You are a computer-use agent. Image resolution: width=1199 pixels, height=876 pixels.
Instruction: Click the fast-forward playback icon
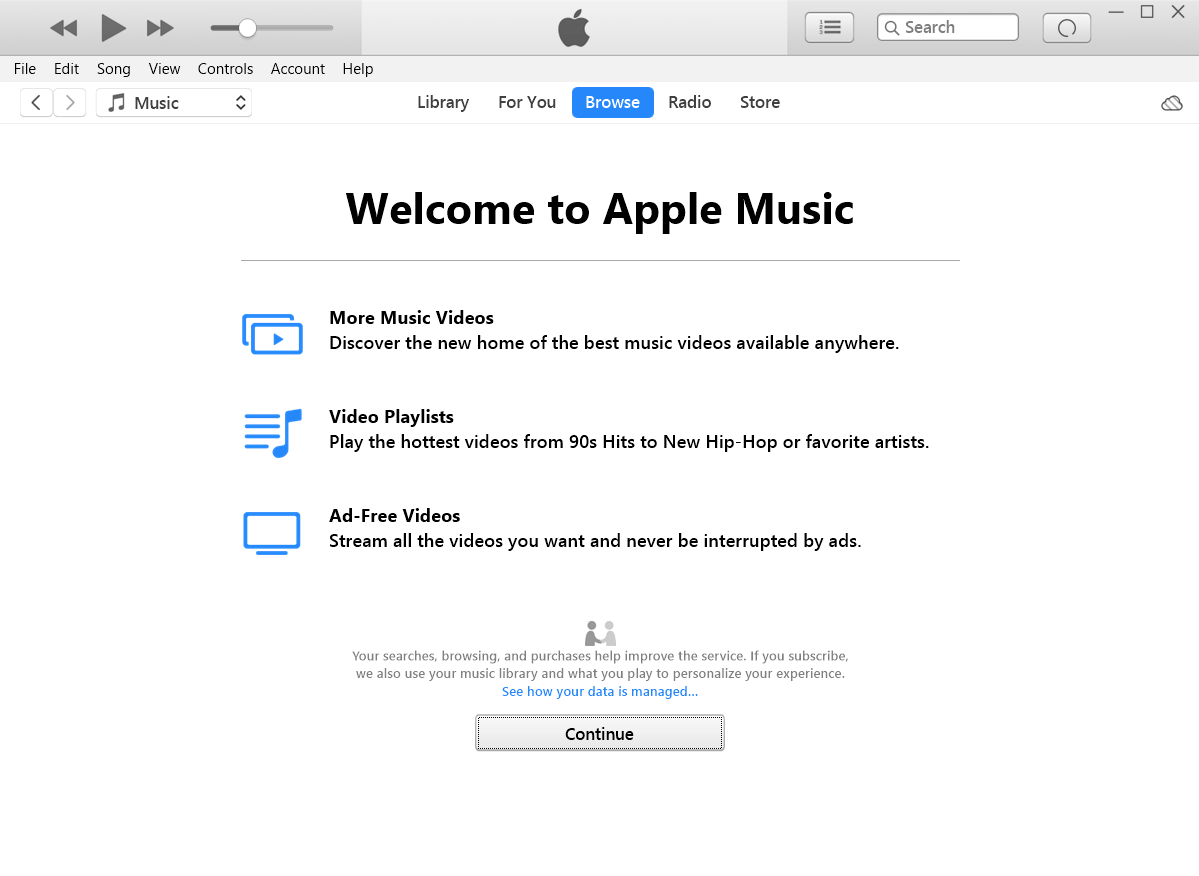coord(160,27)
